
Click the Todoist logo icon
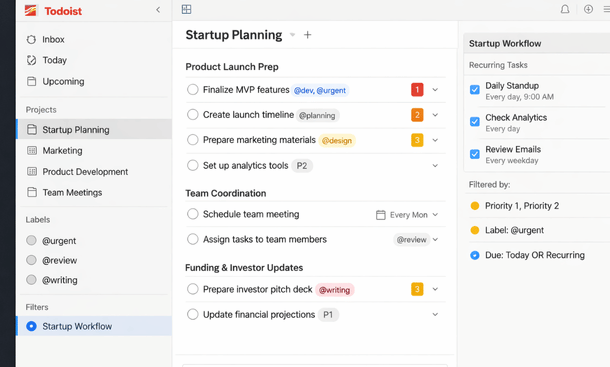point(30,11)
